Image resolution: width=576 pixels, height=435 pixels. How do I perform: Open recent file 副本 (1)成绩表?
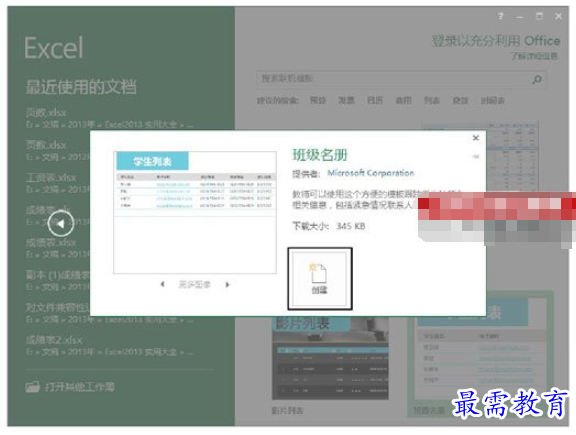58,280
